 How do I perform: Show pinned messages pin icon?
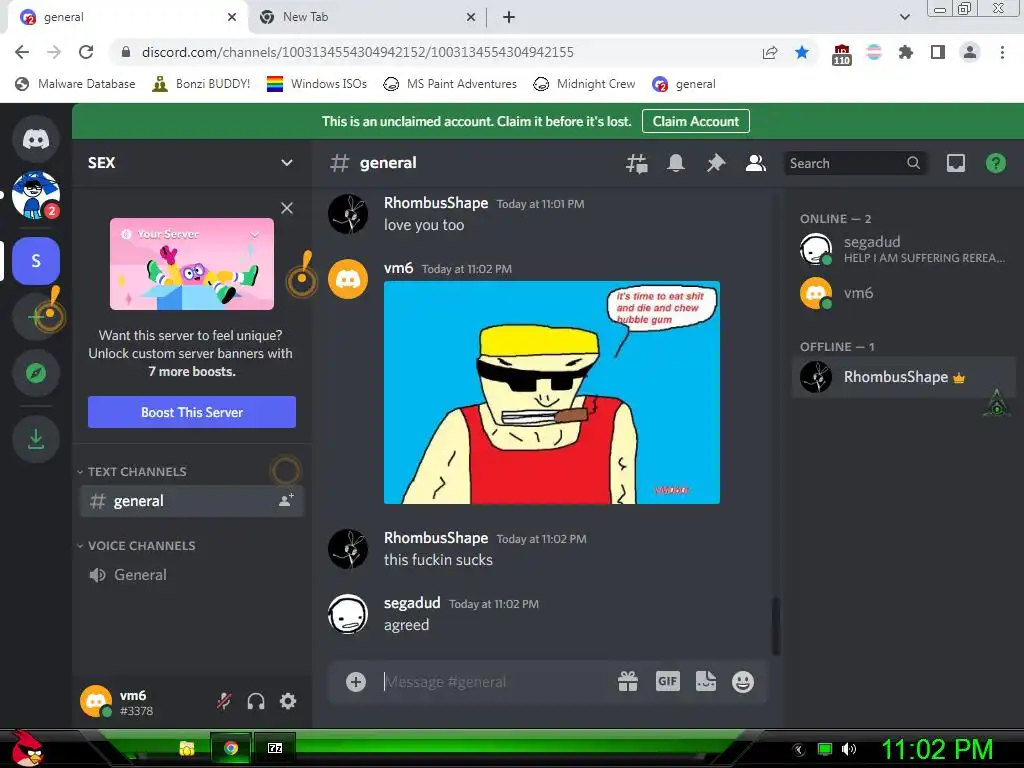pyautogui.click(x=716, y=163)
